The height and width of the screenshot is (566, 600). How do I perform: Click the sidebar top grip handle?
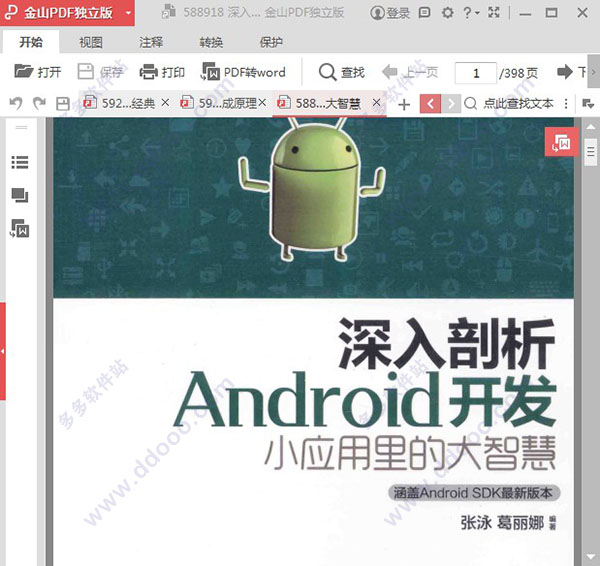coord(21,127)
